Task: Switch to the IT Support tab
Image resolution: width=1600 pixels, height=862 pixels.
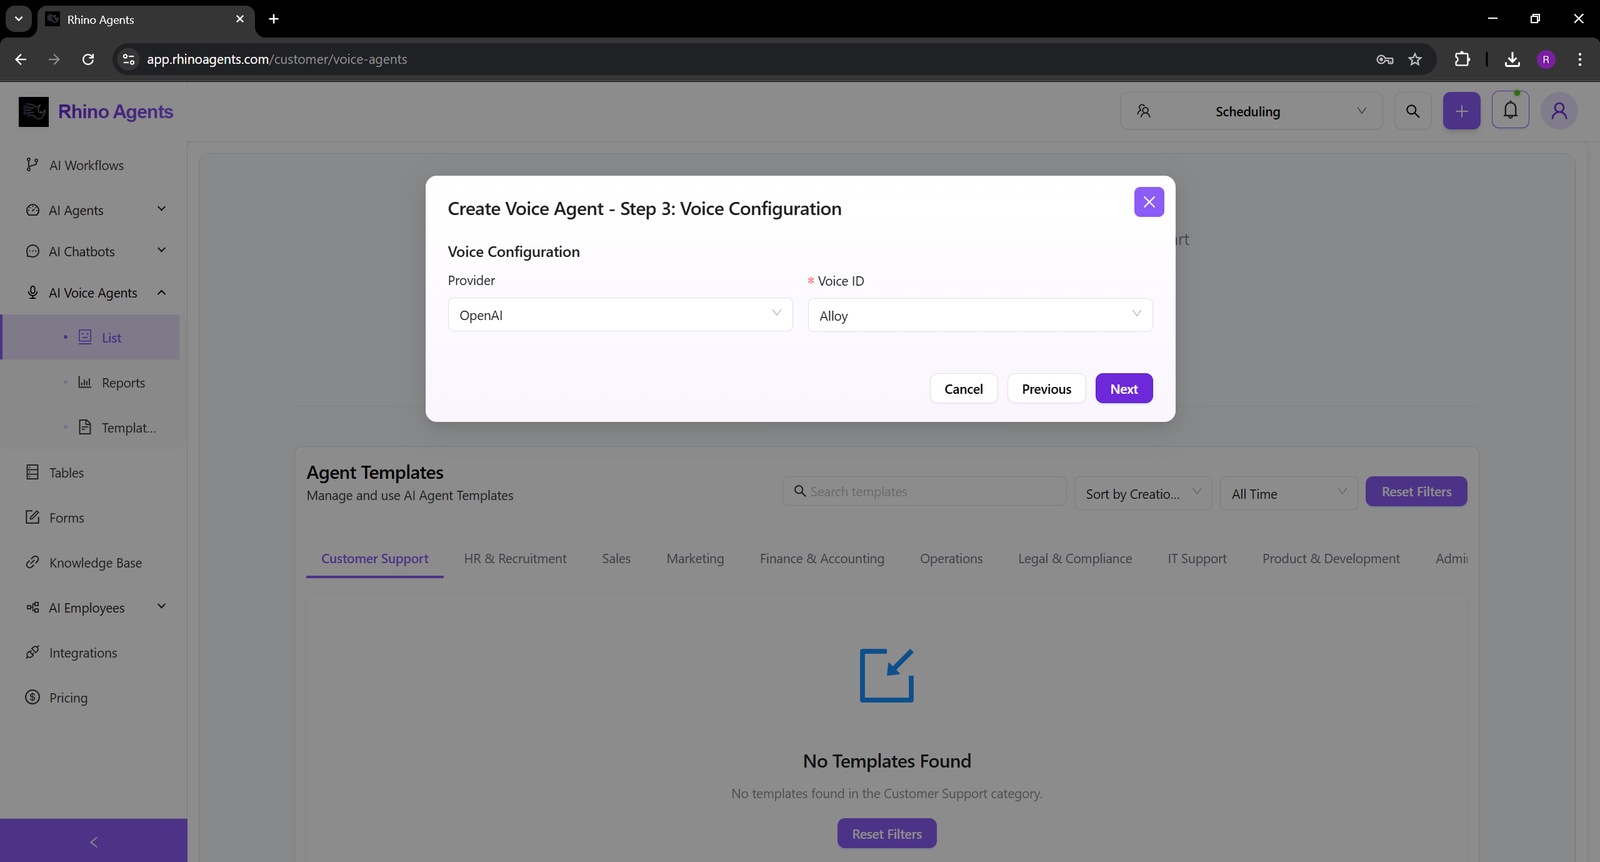Action: [x=1197, y=559]
